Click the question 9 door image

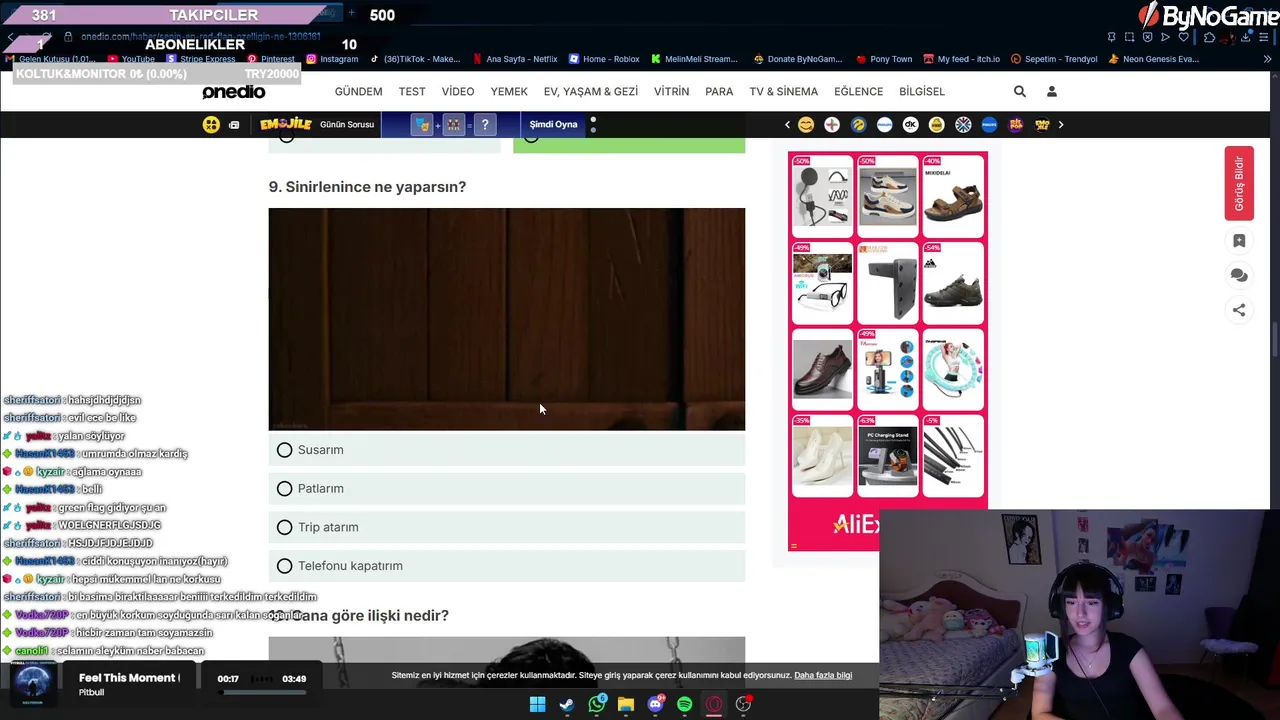[x=507, y=319]
